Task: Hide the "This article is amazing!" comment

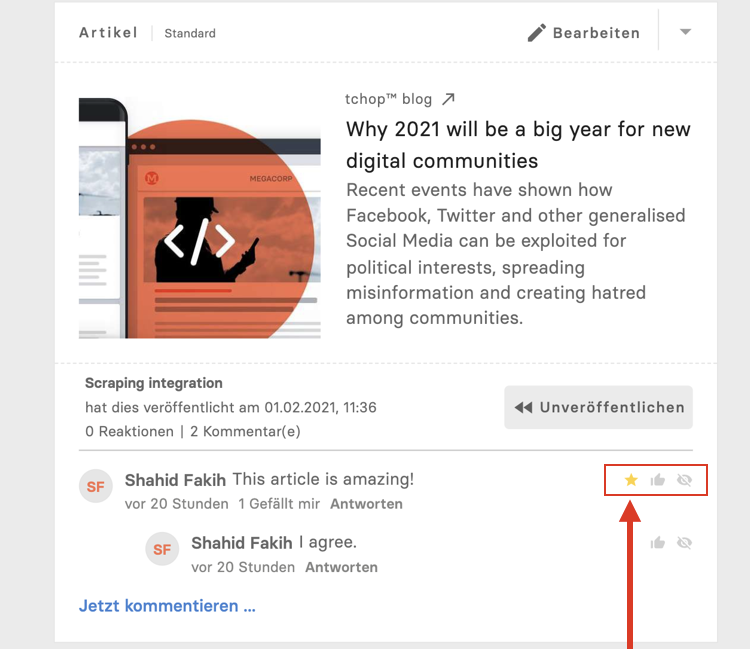Action: [684, 480]
